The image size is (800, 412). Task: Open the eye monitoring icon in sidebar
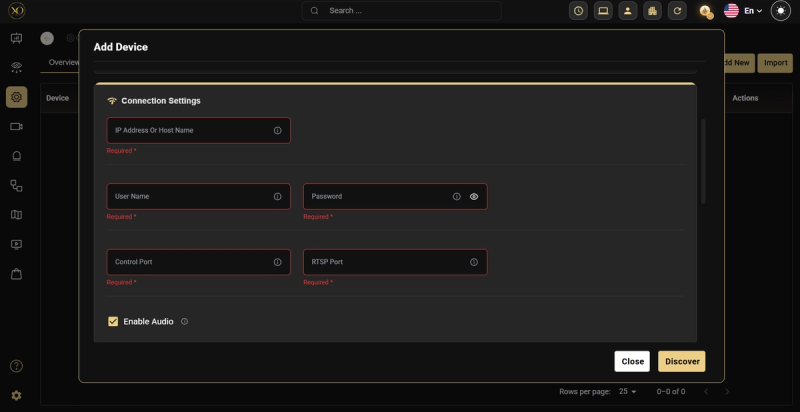point(16,67)
